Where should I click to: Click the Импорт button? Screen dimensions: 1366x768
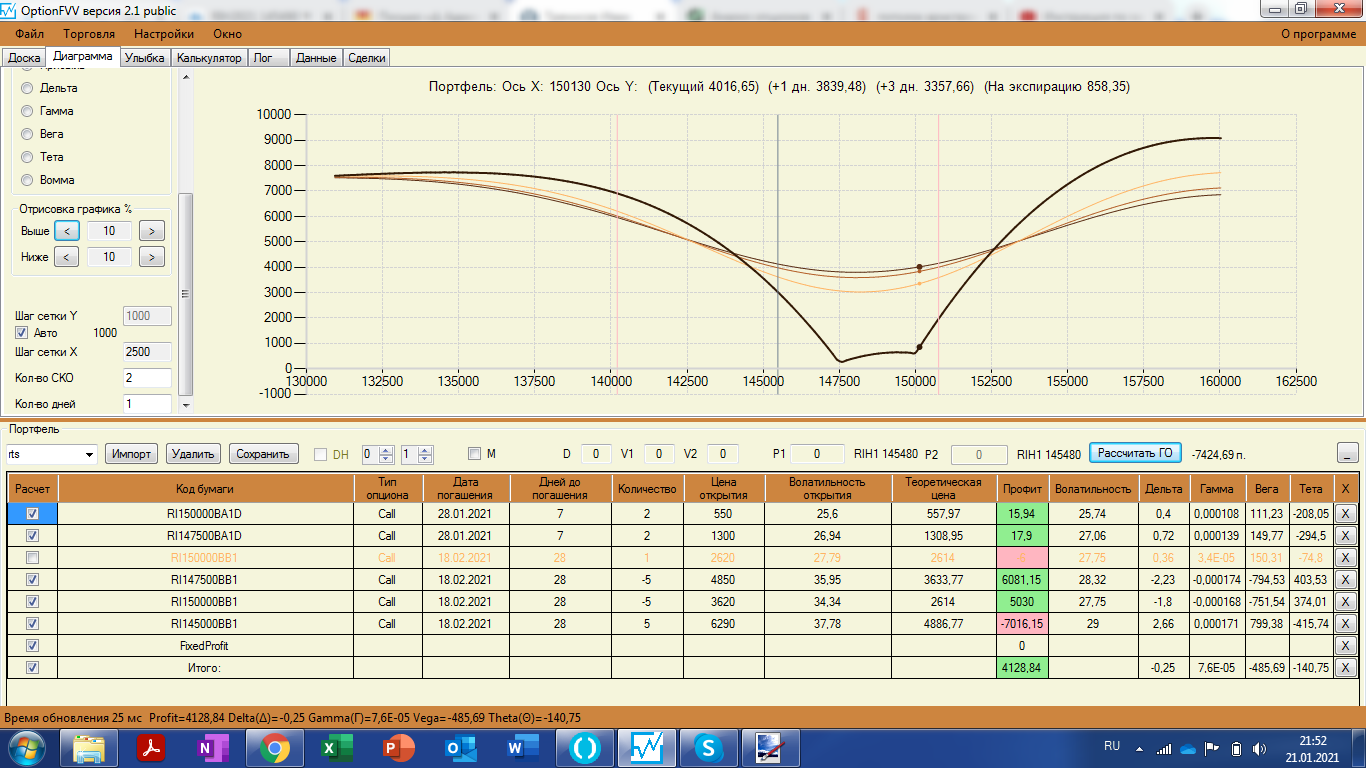click(132, 454)
